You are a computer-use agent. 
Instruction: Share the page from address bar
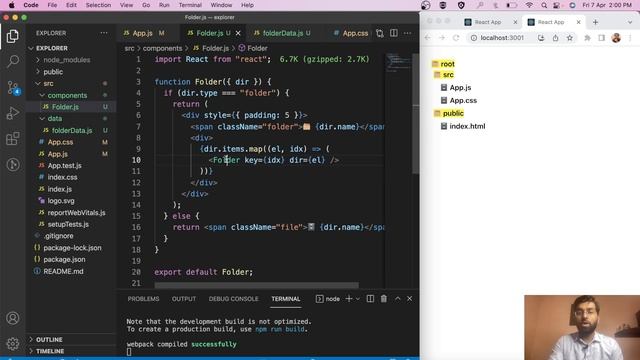[x=556, y=38]
